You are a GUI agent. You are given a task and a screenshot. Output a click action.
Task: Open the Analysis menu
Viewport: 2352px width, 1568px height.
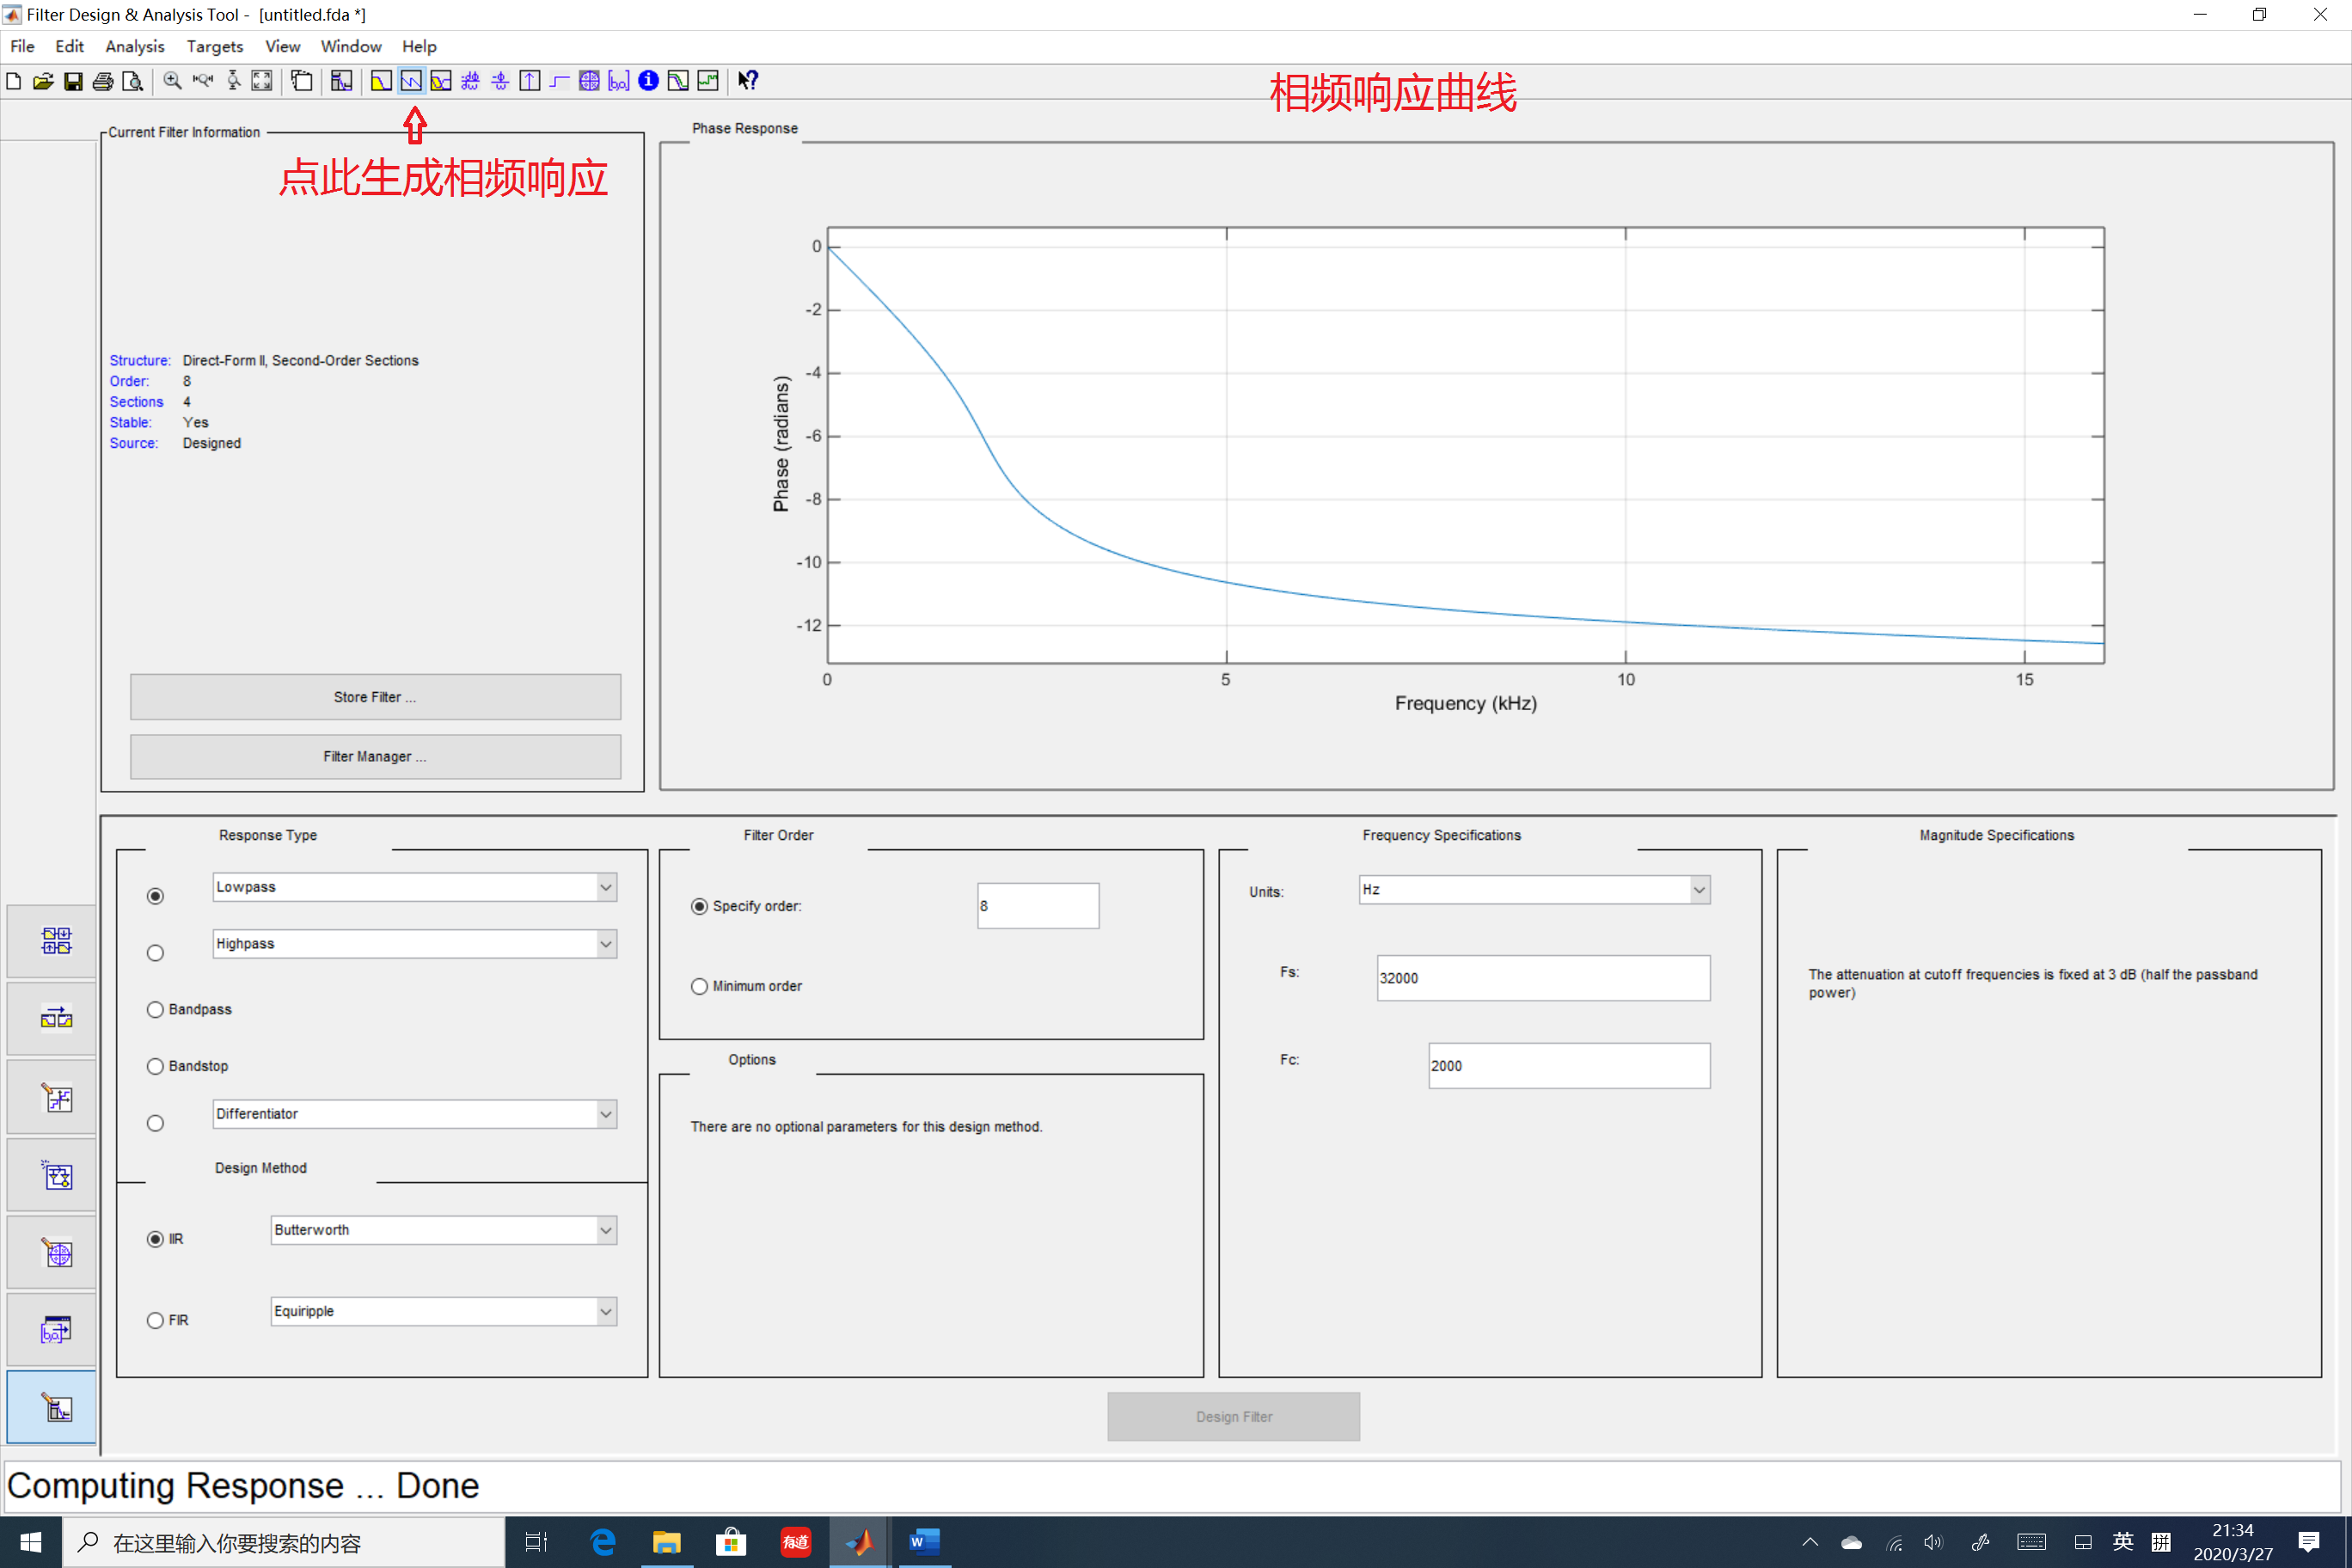(x=134, y=46)
